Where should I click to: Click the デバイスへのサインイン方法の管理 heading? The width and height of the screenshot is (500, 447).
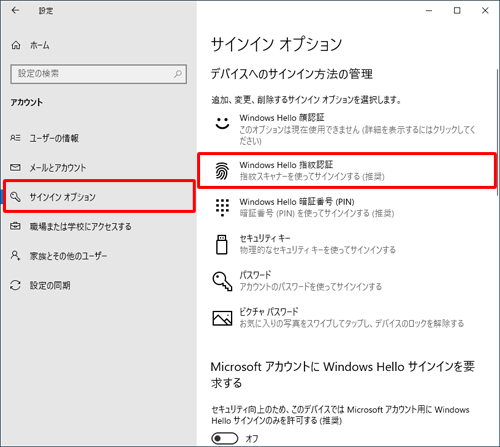(292, 74)
